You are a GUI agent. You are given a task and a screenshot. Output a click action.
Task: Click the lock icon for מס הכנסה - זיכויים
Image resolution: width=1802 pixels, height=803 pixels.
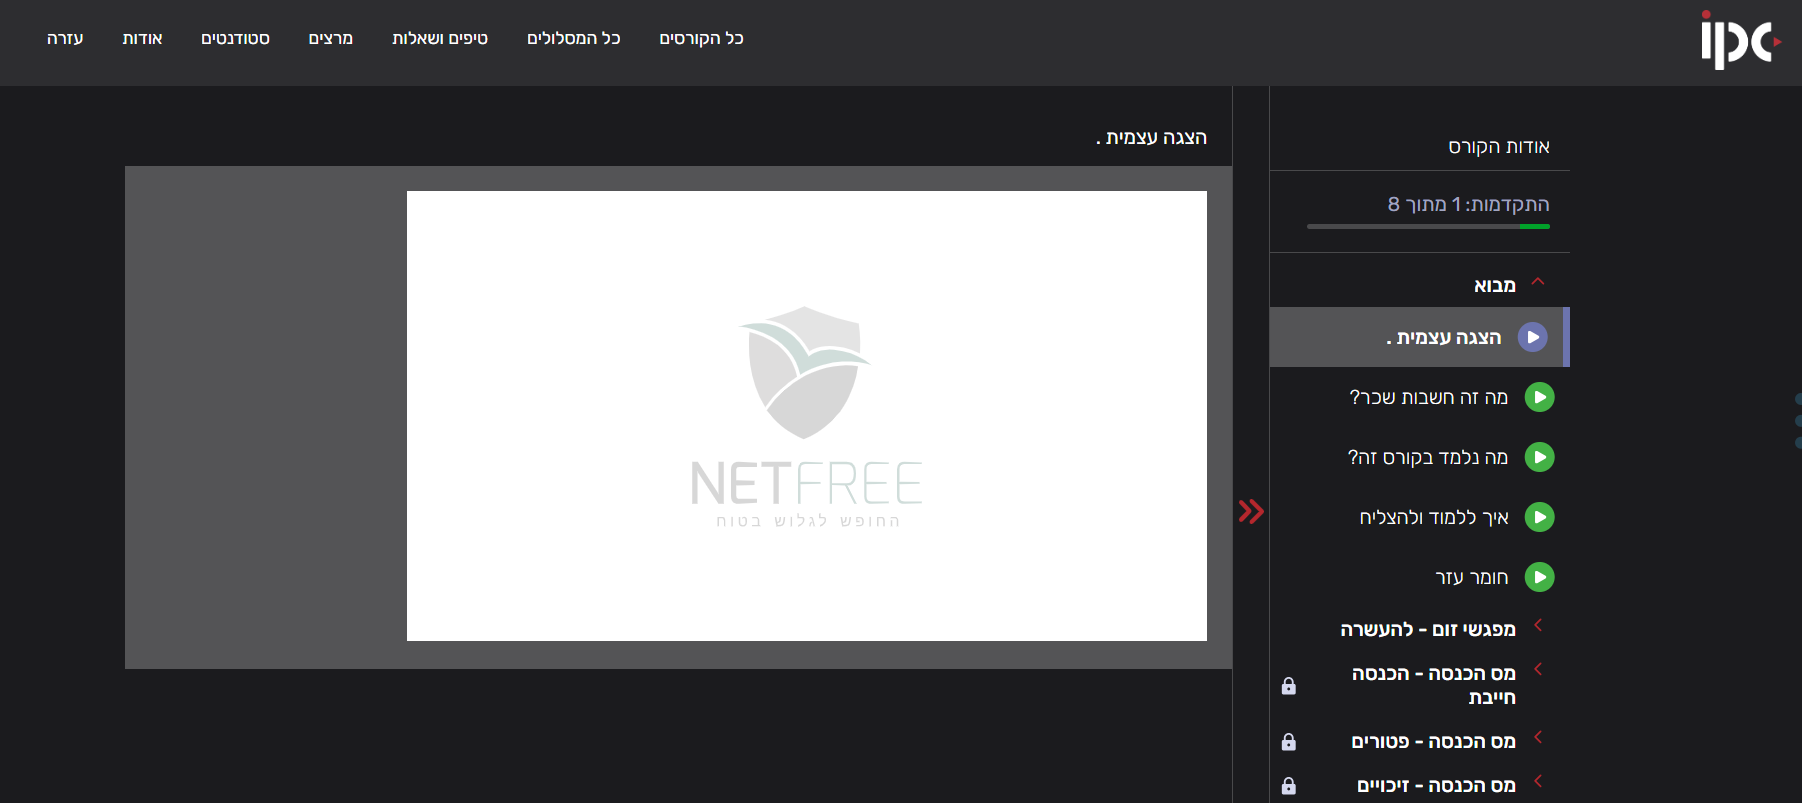pyautogui.click(x=1289, y=786)
